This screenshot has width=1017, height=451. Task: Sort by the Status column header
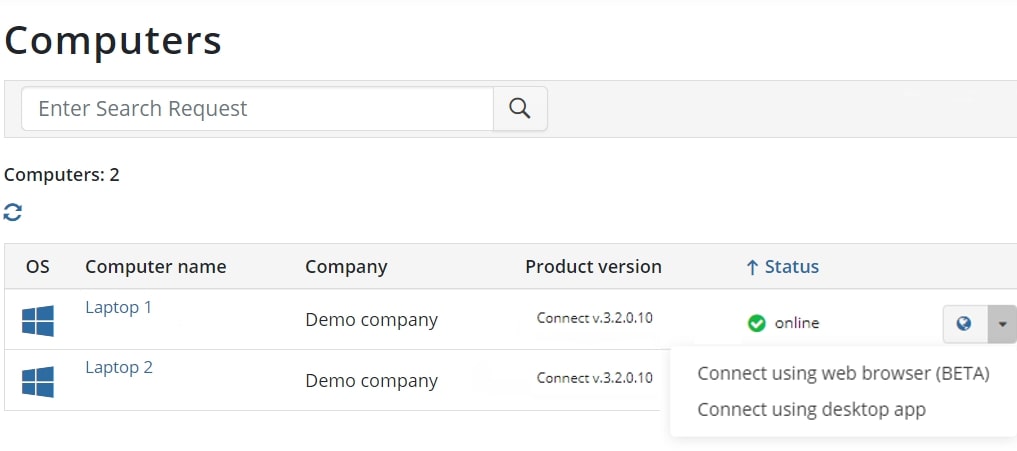coord(782,267)
